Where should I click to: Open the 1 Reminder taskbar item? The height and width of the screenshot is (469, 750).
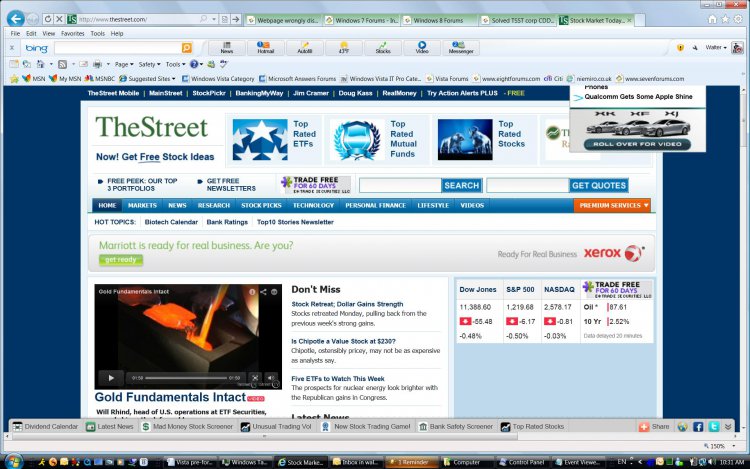411,462
